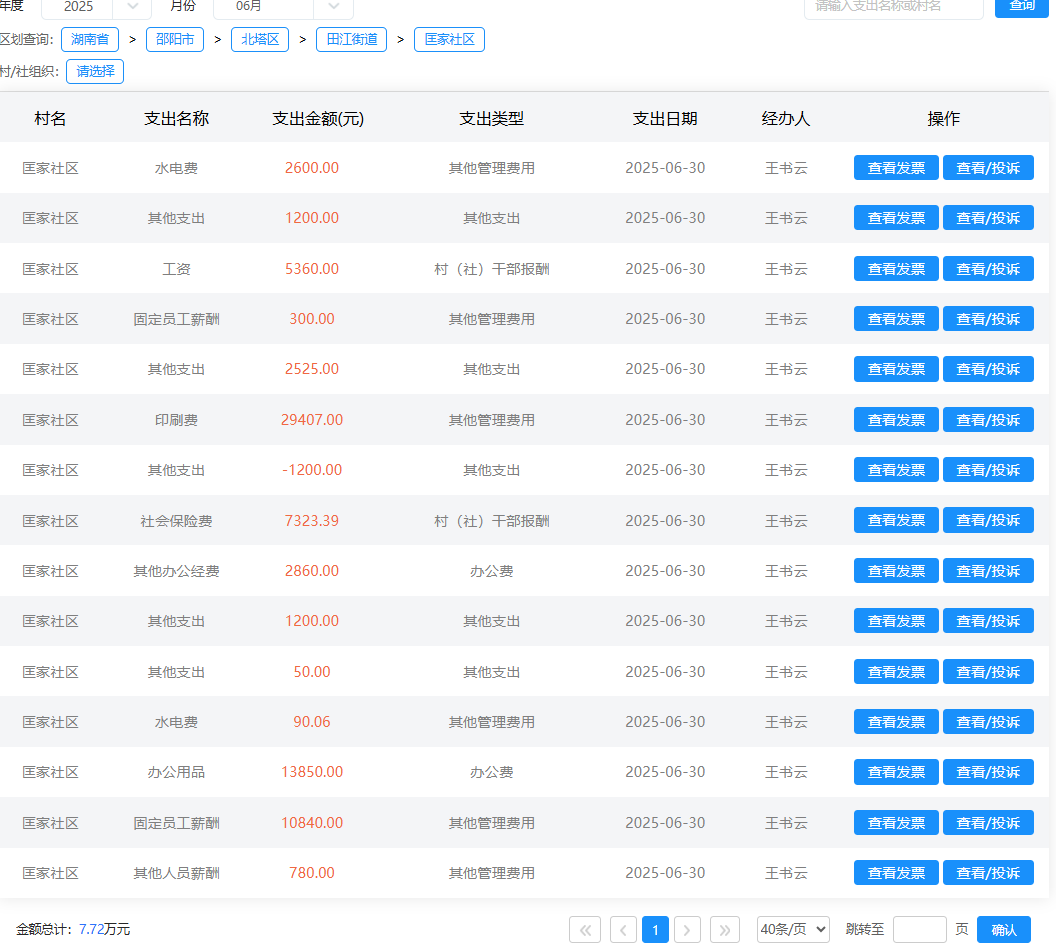This screenshot has height=945, width=1056.
Task: Click the 支出类型 column header
Action: (x=491, y=119)
